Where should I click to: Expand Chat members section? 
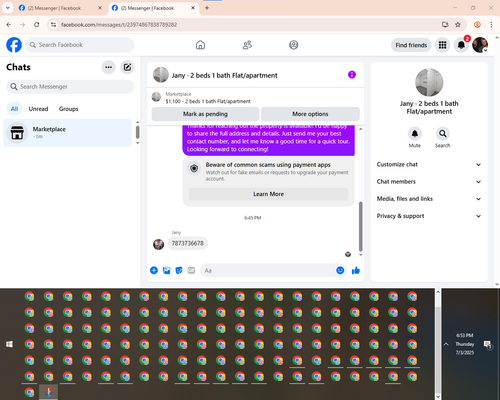tap(429, 182)
